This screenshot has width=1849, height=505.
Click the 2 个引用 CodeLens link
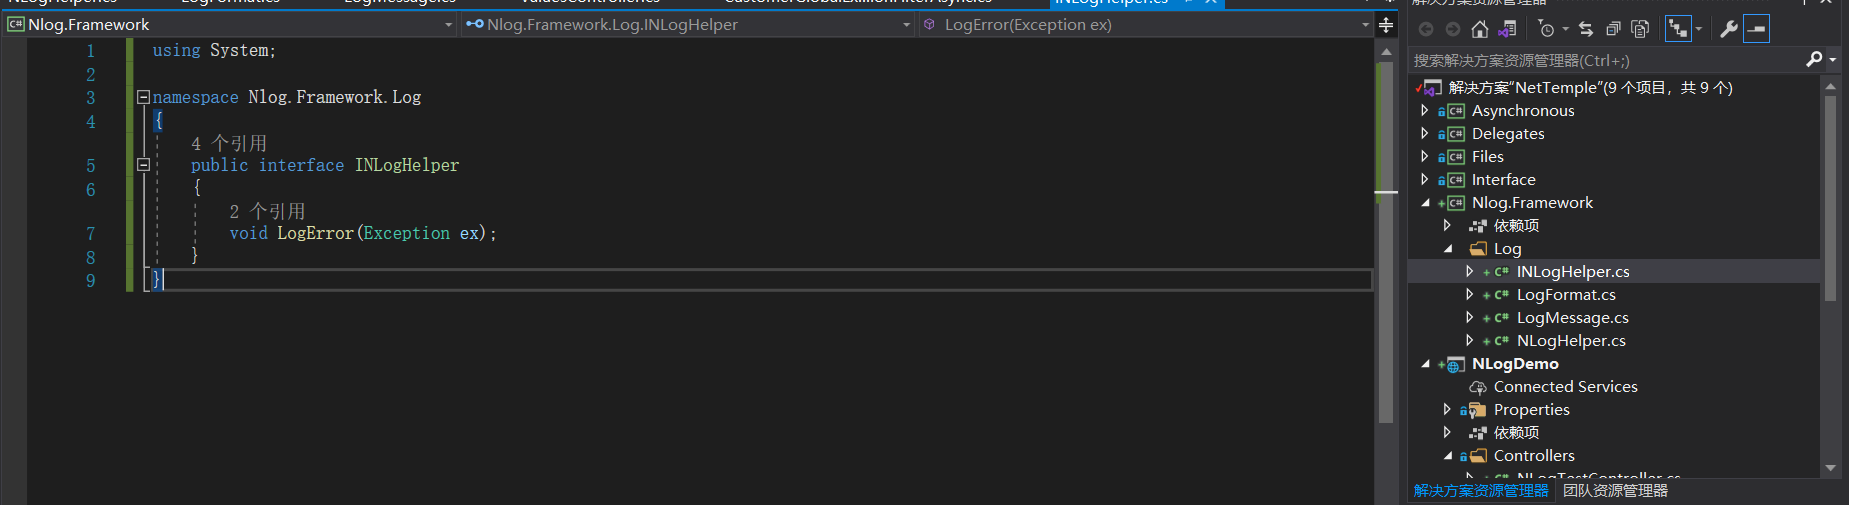(x=267, y=212)
